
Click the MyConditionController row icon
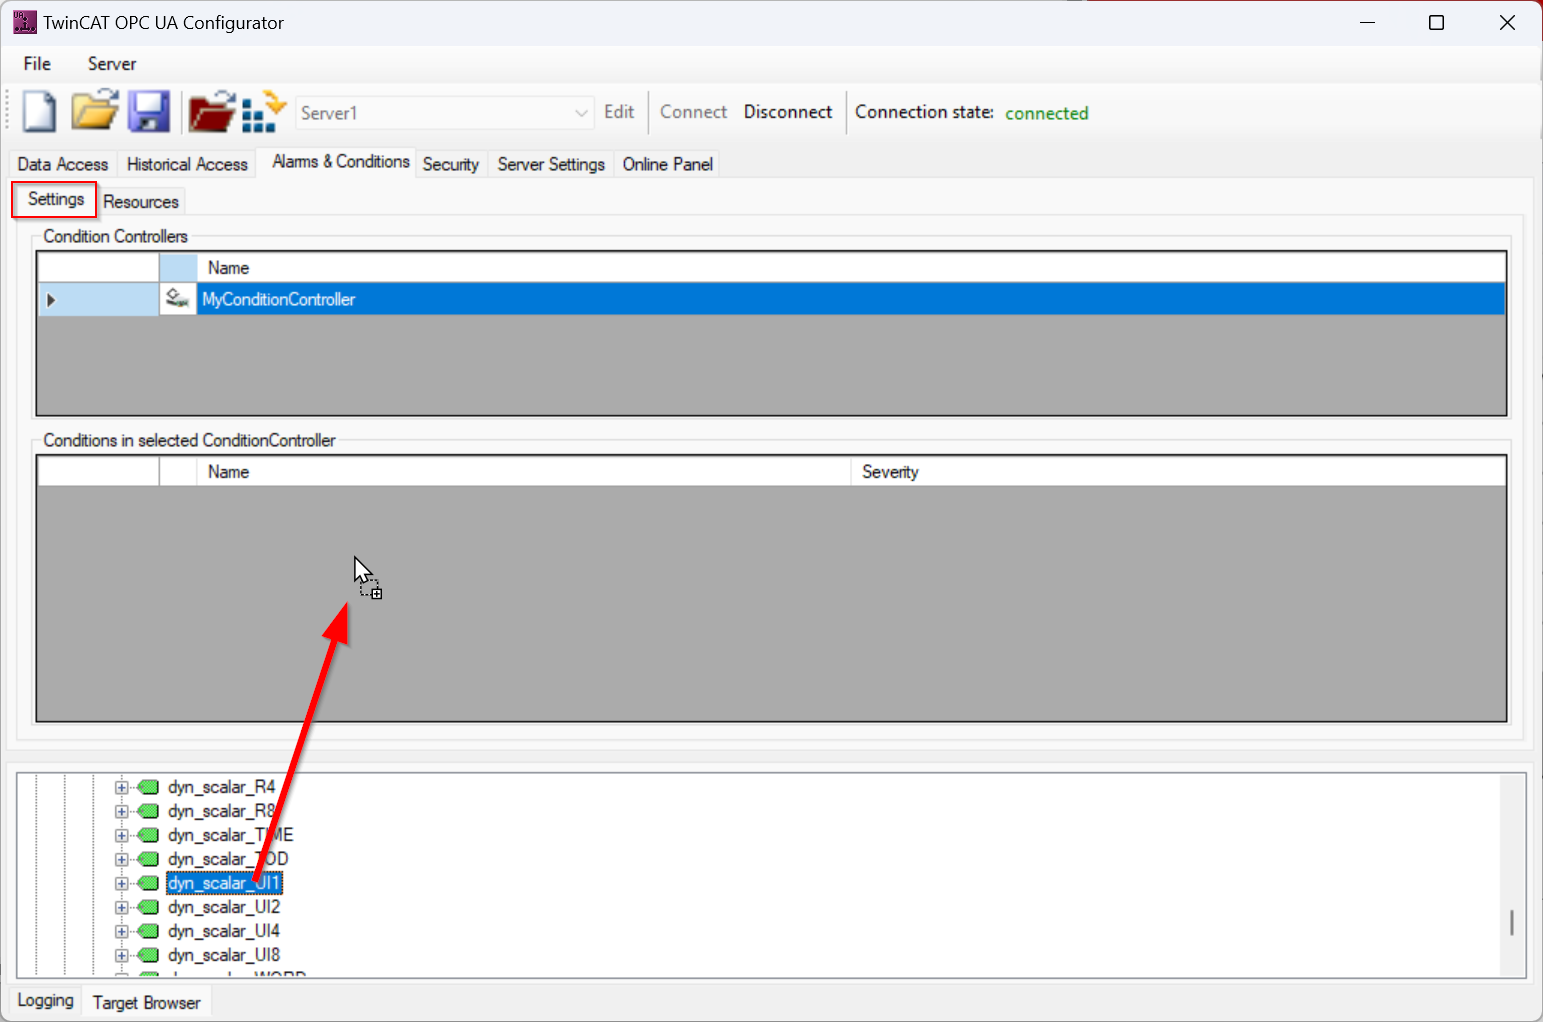coord(178,299)
